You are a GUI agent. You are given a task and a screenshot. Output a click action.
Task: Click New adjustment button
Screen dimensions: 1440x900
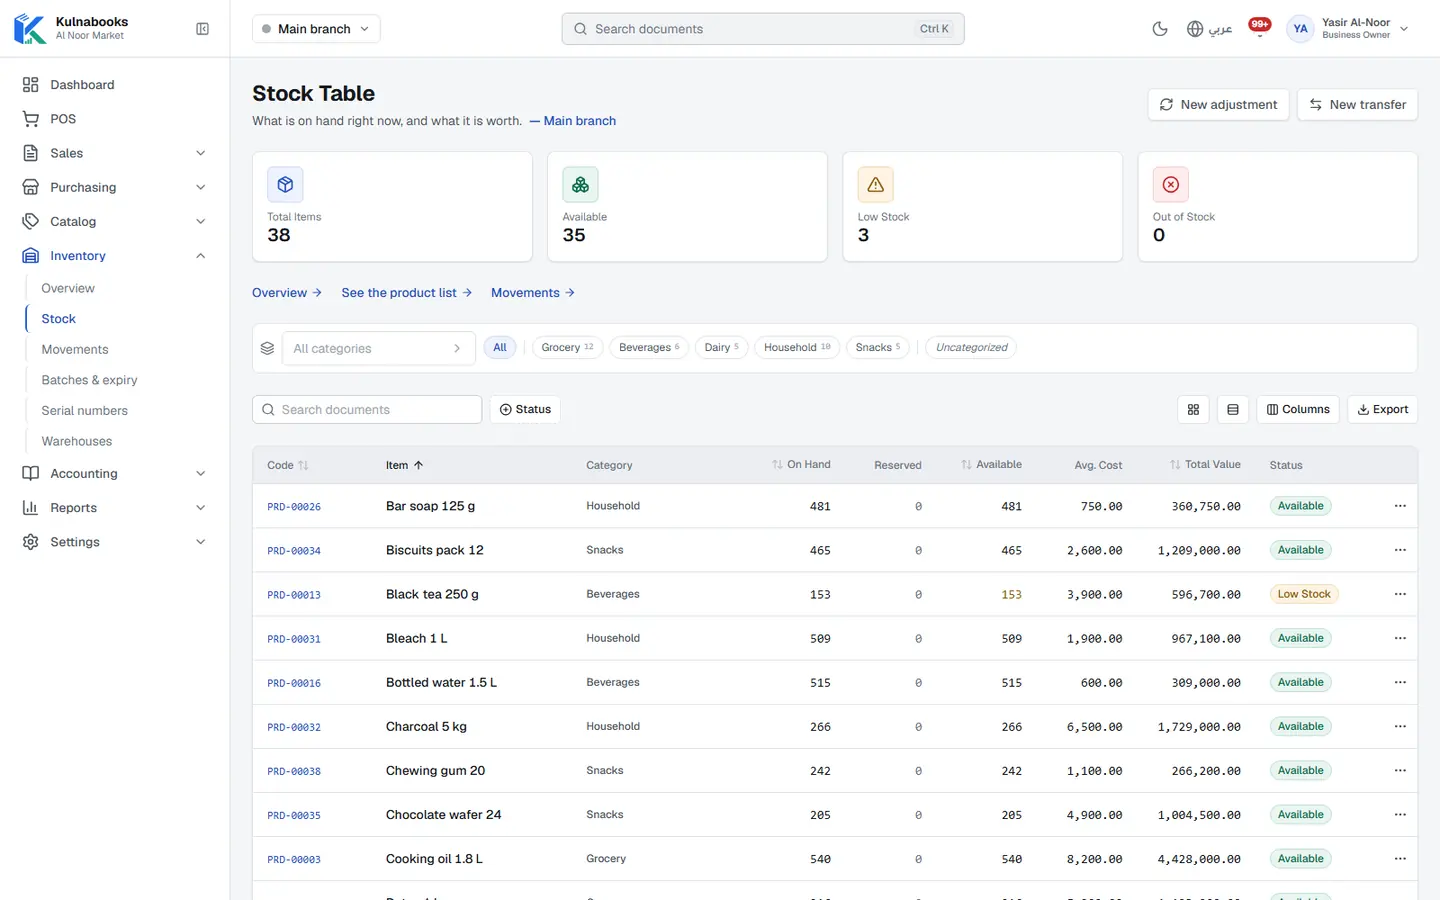pyautogui.click(x=1218, y=104)
